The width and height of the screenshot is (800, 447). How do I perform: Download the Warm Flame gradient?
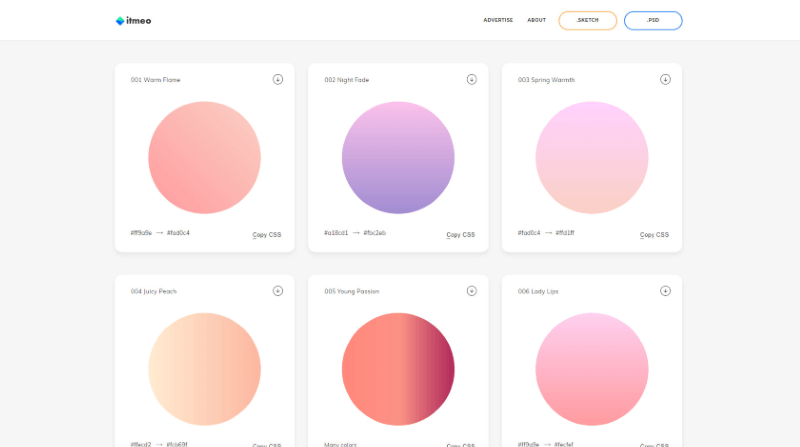[278, 79]
